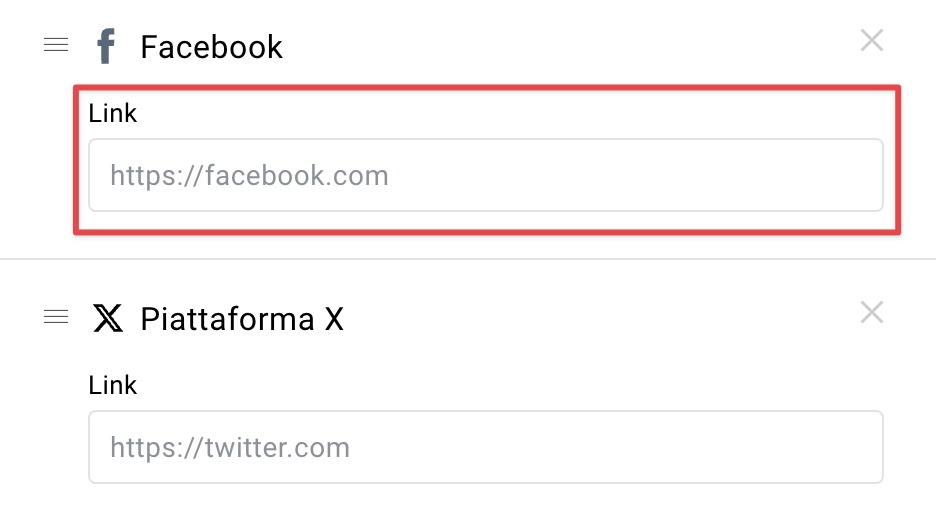Select the https://facebook.com placeholder box
The height and width of the screenshot is (510, 936).
tap(486, 175)
